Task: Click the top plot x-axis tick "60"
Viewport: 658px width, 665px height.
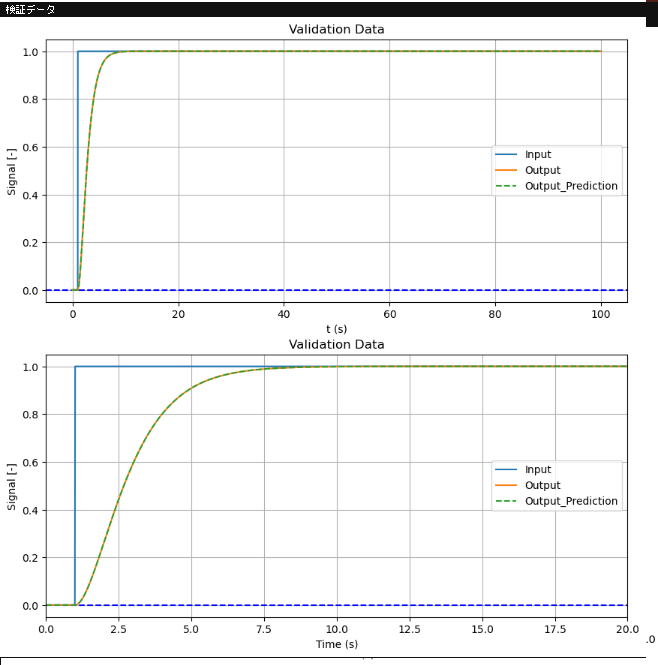Action: (x=389, y=314)
